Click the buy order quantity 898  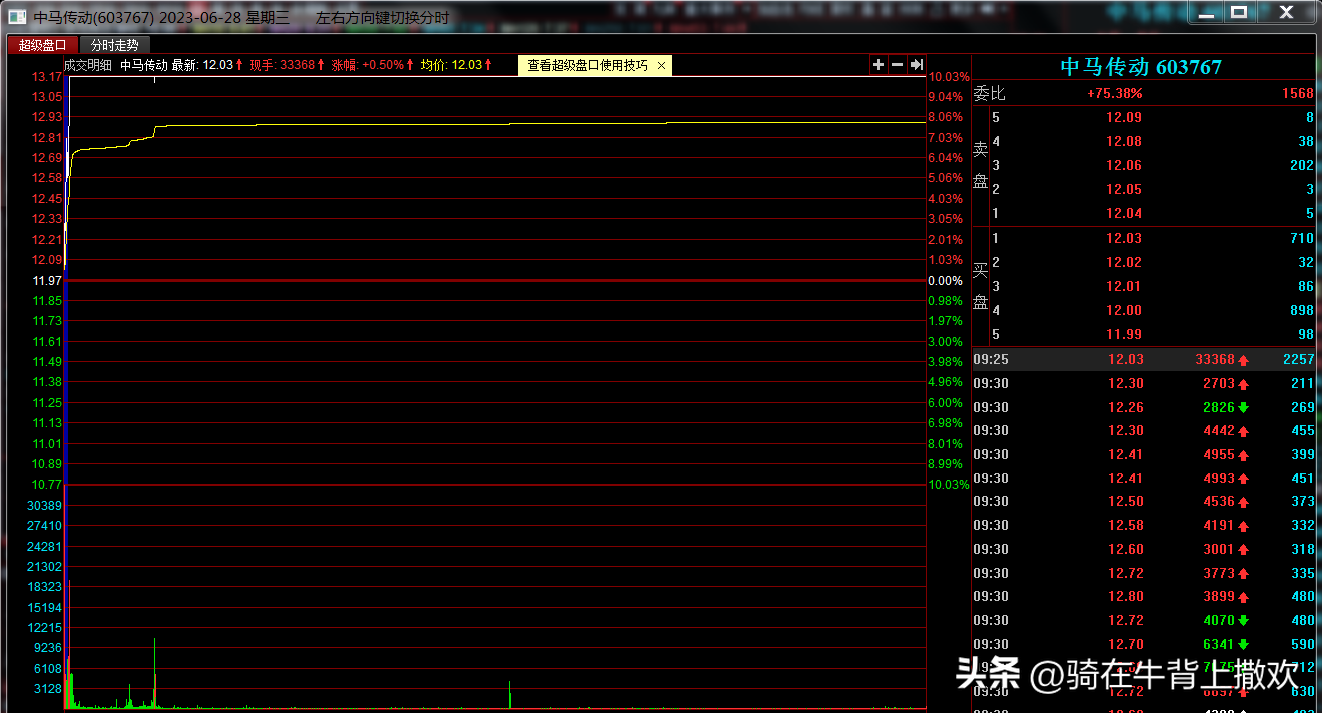(1302, 310)
